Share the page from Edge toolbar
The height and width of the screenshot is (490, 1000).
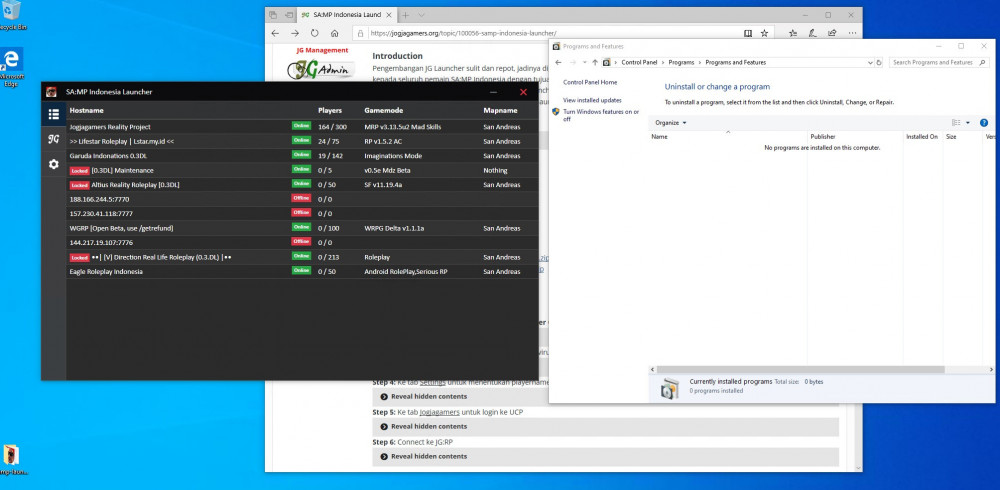[x=832, y=33]
